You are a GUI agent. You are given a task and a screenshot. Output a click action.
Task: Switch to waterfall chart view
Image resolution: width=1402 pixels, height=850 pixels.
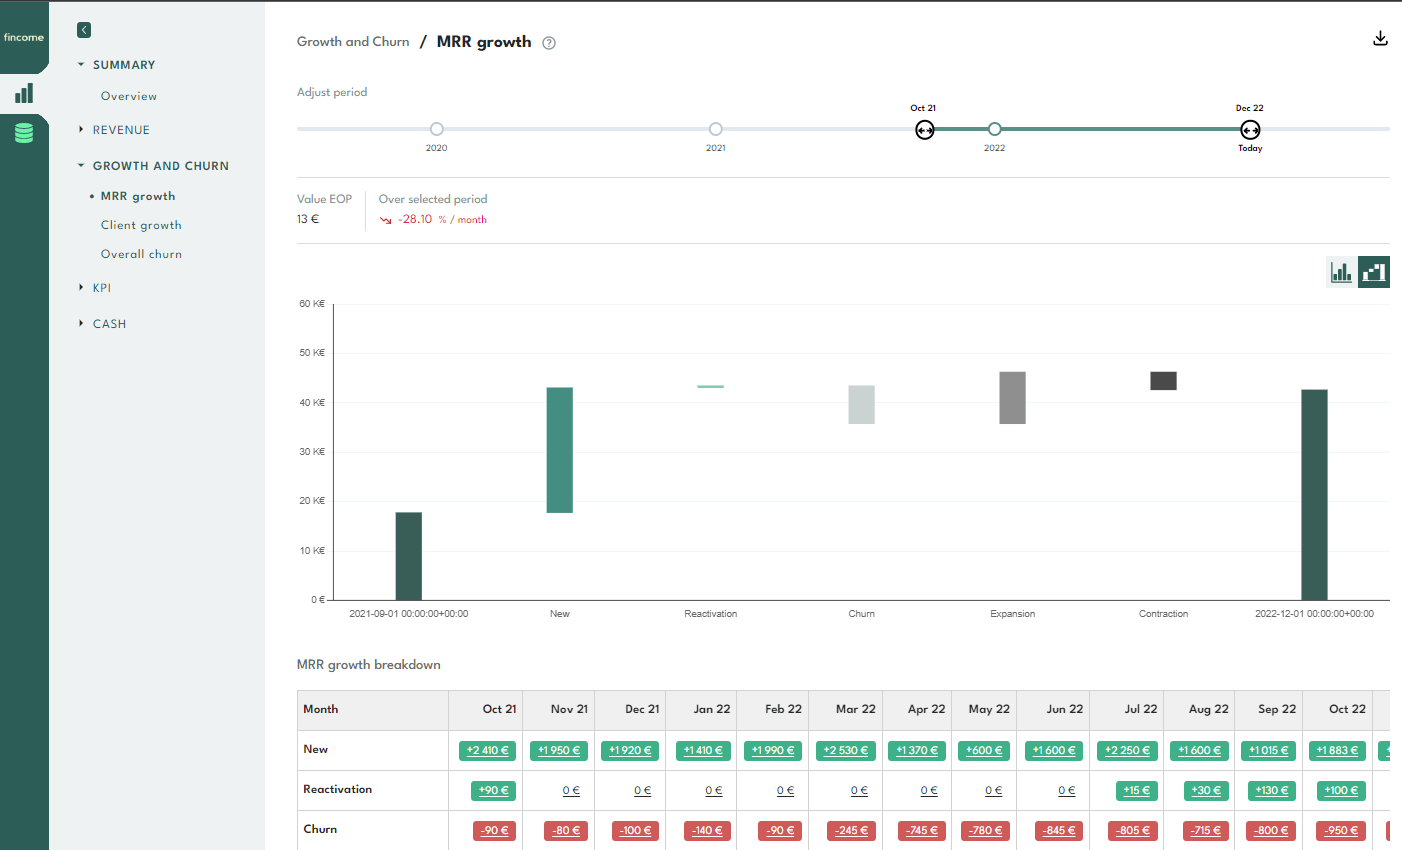1374,272
